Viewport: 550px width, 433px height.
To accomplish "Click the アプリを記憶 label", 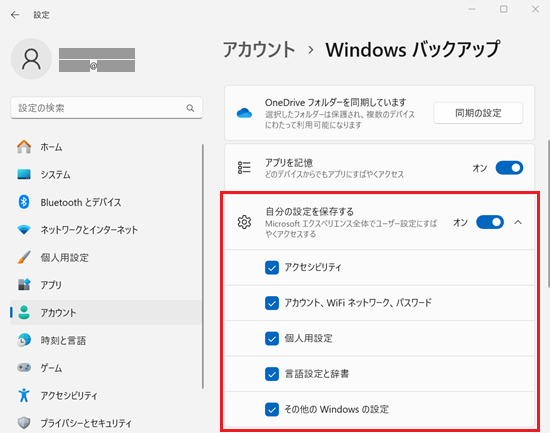I will point(289,163).
